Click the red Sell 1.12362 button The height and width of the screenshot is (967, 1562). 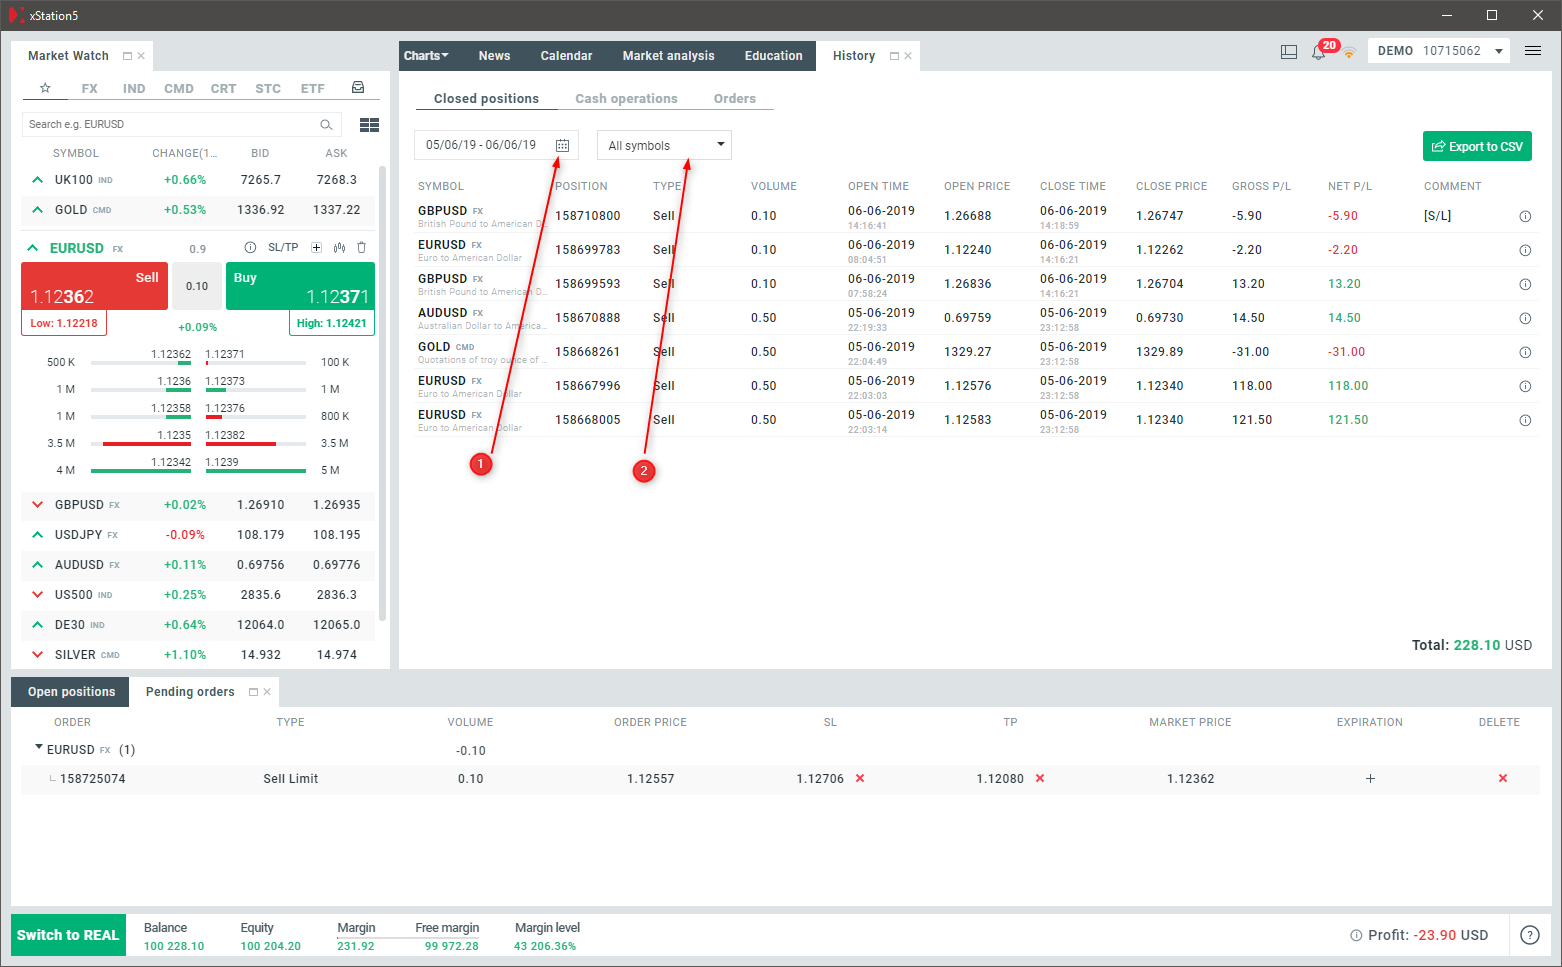point(94,286)
